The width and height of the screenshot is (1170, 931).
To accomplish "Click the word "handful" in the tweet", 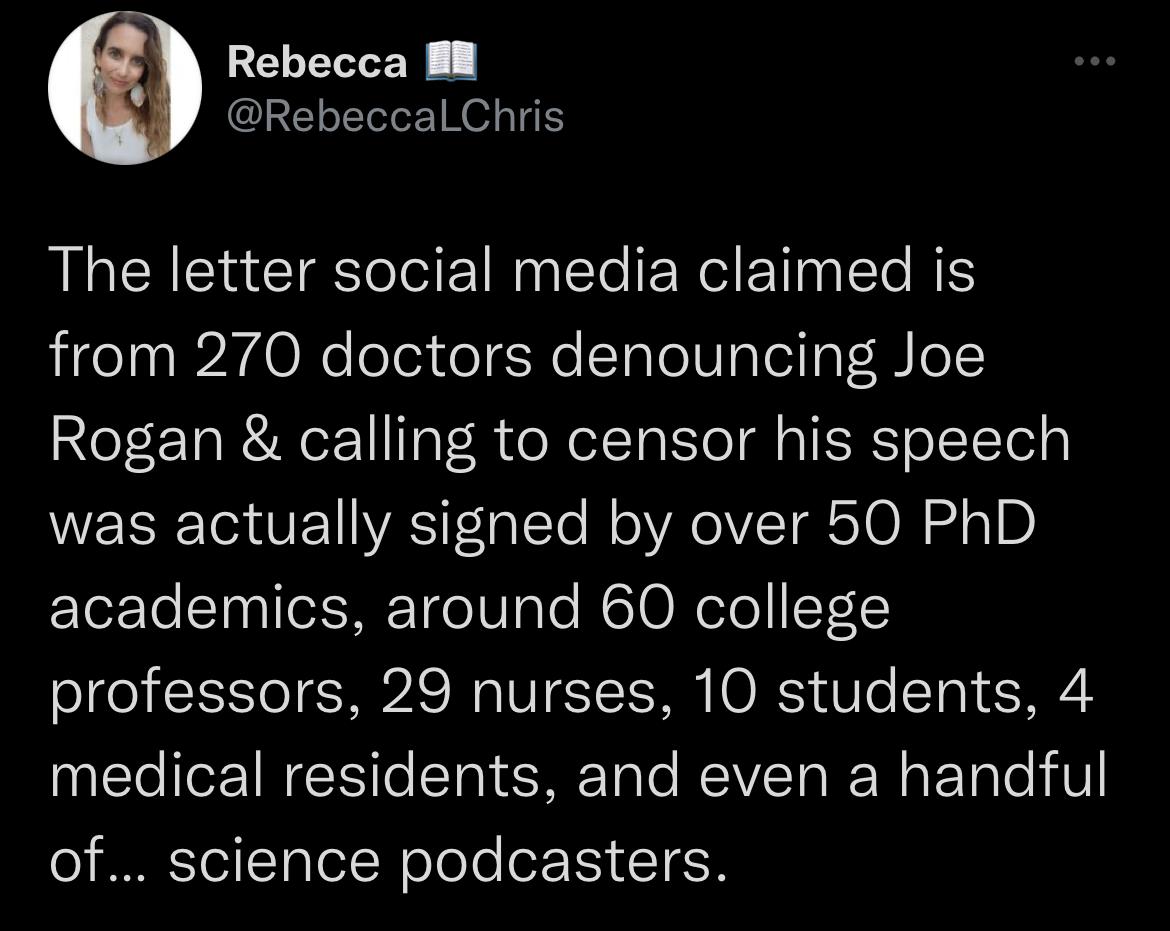I will (x=1002, y=775).
